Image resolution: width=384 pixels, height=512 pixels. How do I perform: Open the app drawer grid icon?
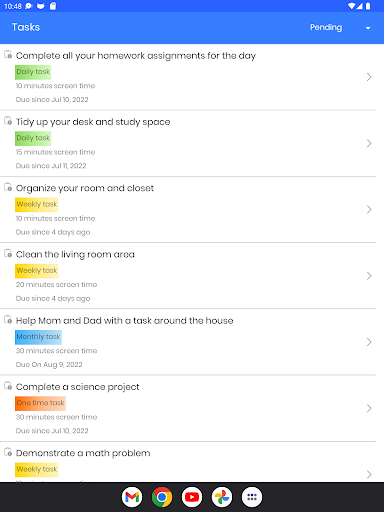252,497
